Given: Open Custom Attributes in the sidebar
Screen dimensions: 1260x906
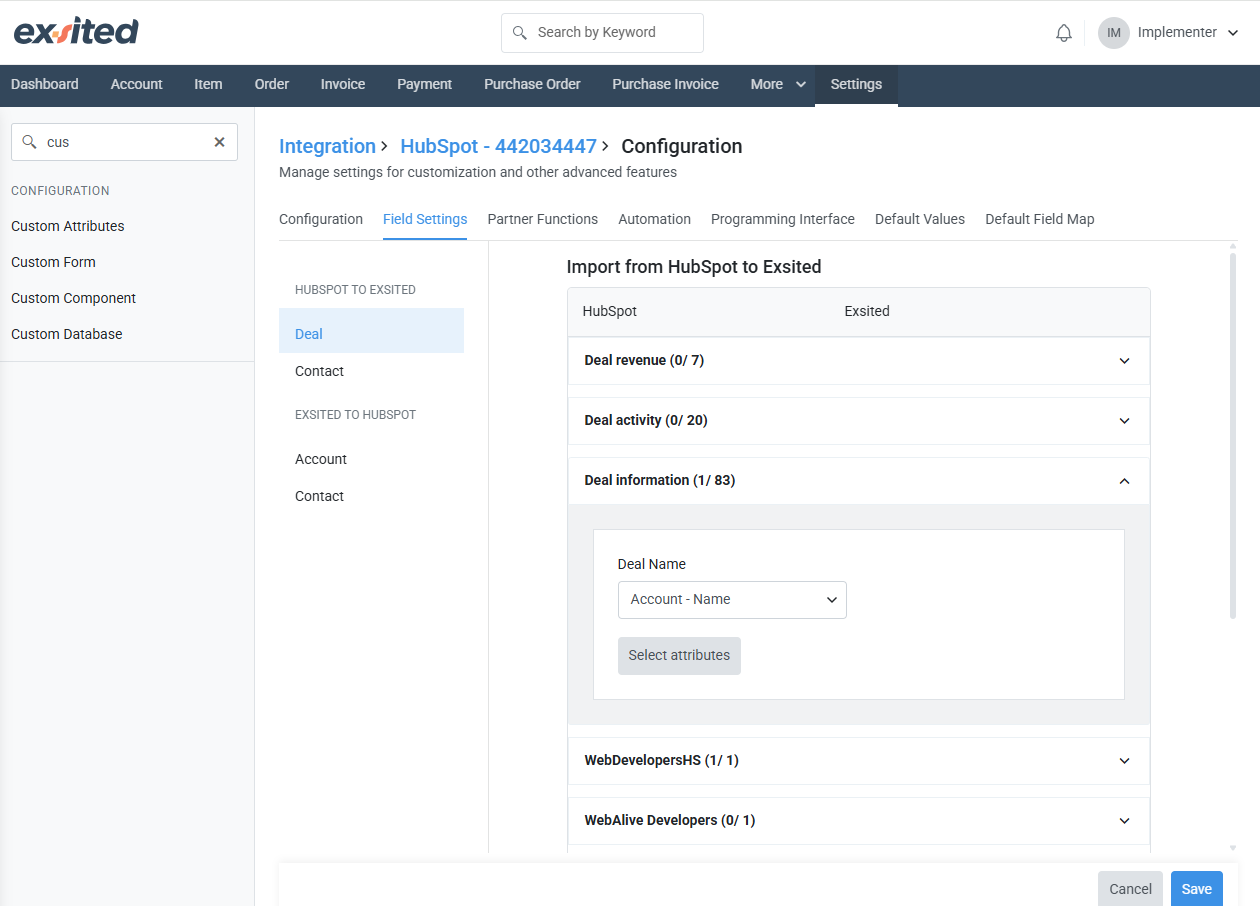Looking at the screenshot, I should point(68,226).
